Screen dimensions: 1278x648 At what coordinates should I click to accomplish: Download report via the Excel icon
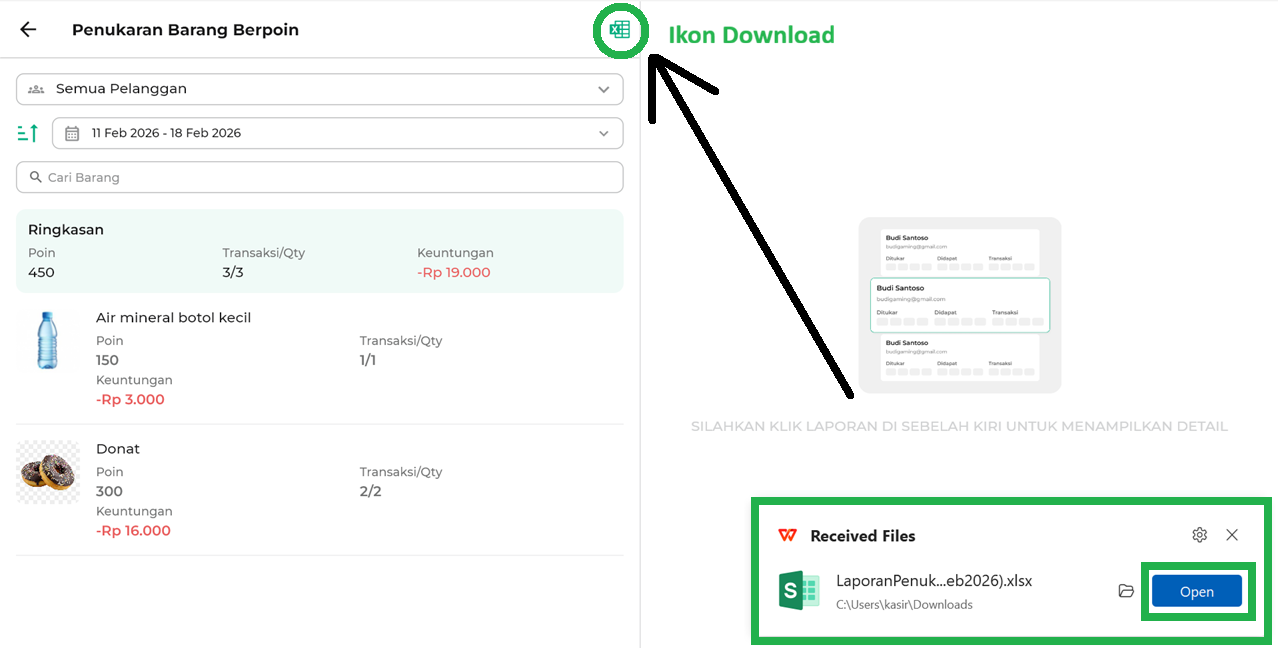[x=620, y=30]
